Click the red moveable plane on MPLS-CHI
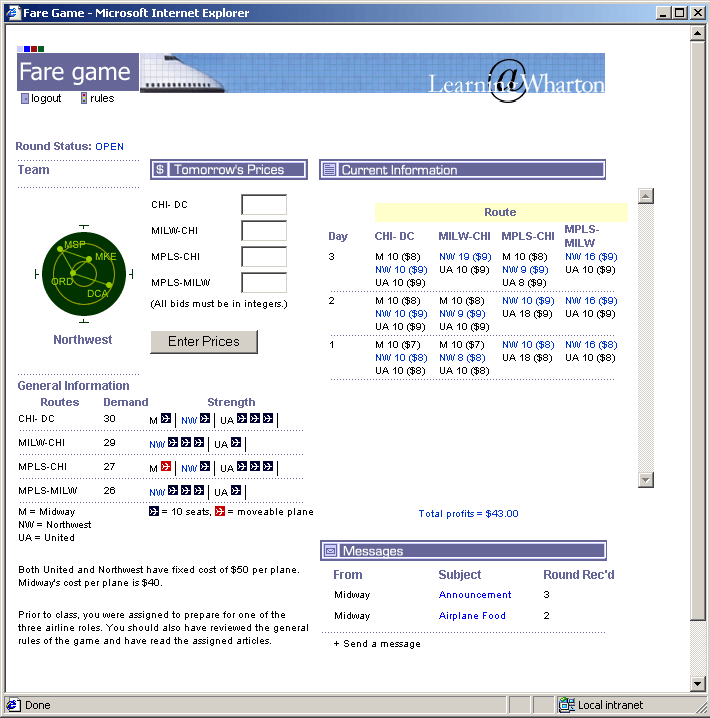 click(166, 467)
